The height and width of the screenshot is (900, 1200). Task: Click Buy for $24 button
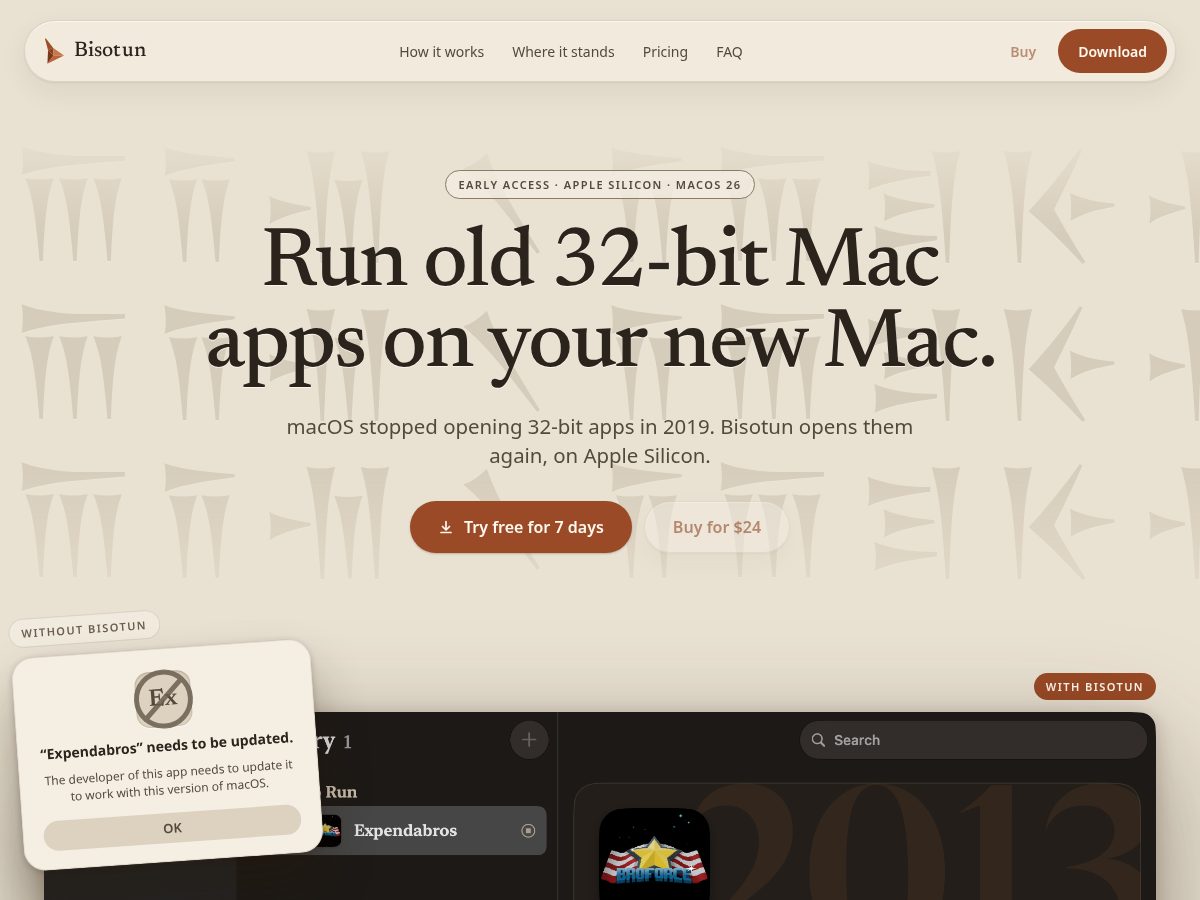(717, 527)
